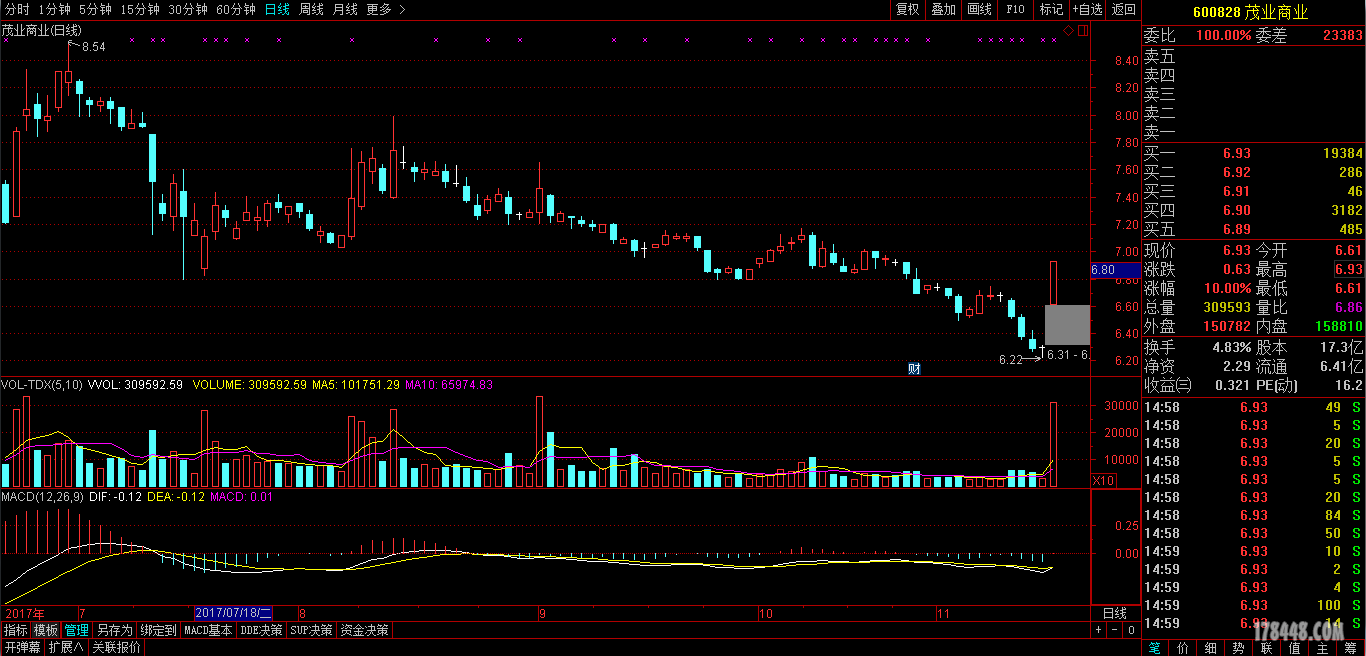Viewport: 1366px width, 656px height.
Task: Click stock title 600828 茂业商业
Action: point(1251,12)
